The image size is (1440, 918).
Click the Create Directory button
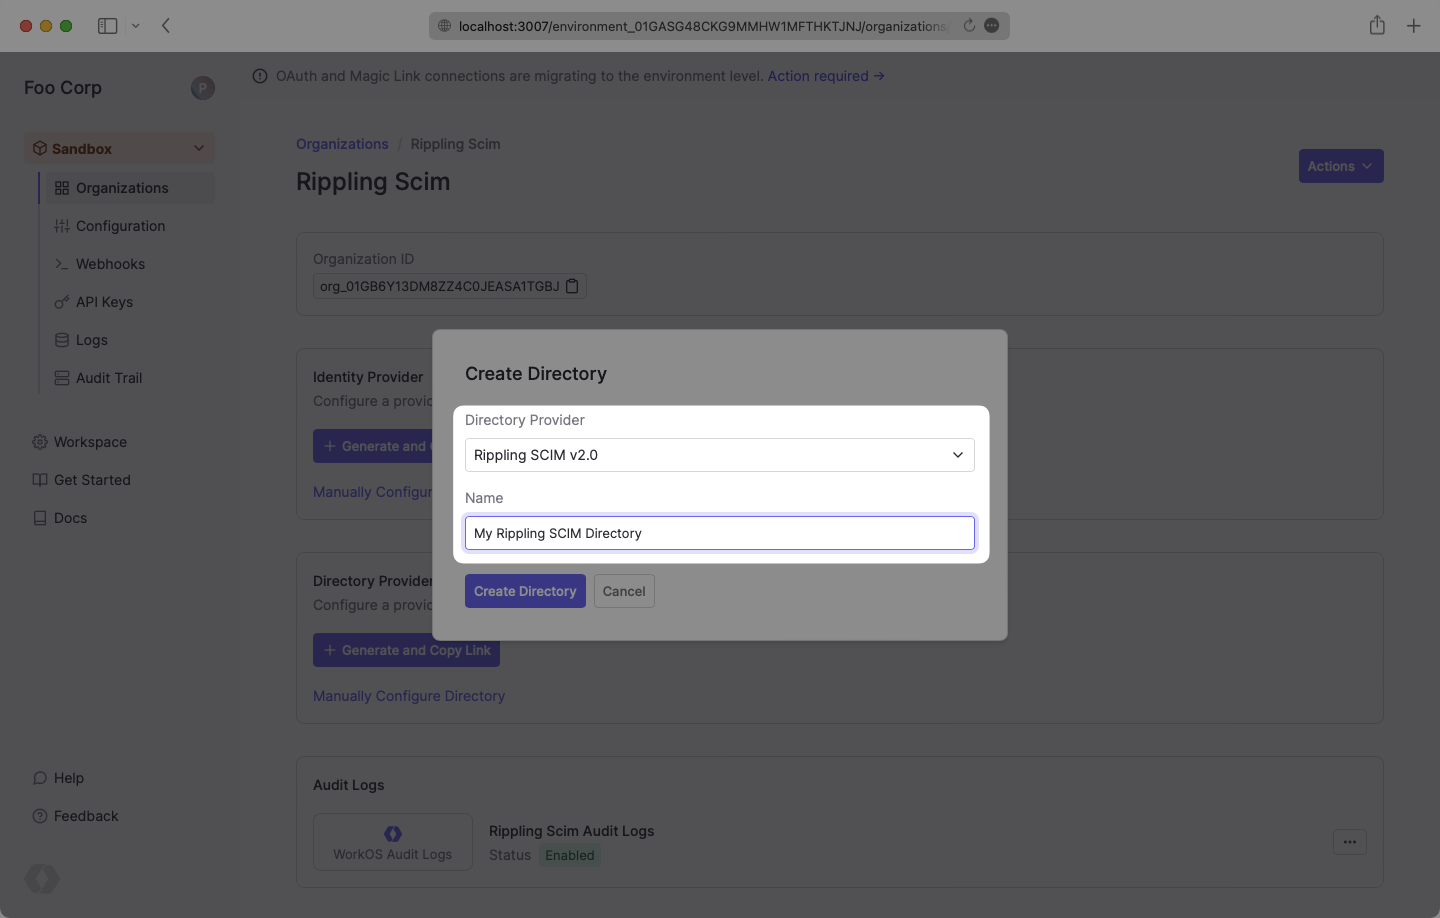(x=525, y=591)
